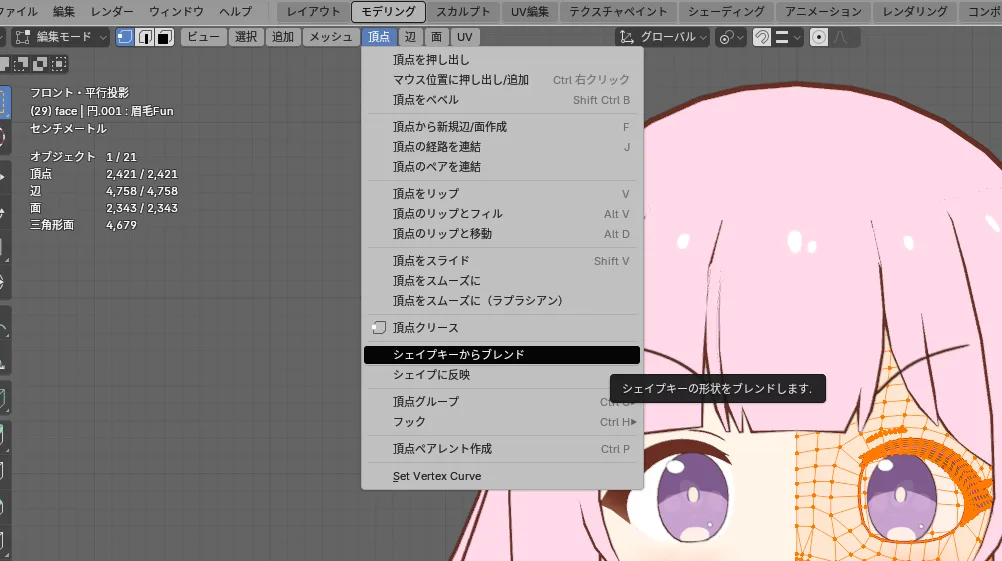The width and height of the screenshot is (1002, 561).
Task: Toggle proportional editing circle icon
Action: [x=819, y=37]
